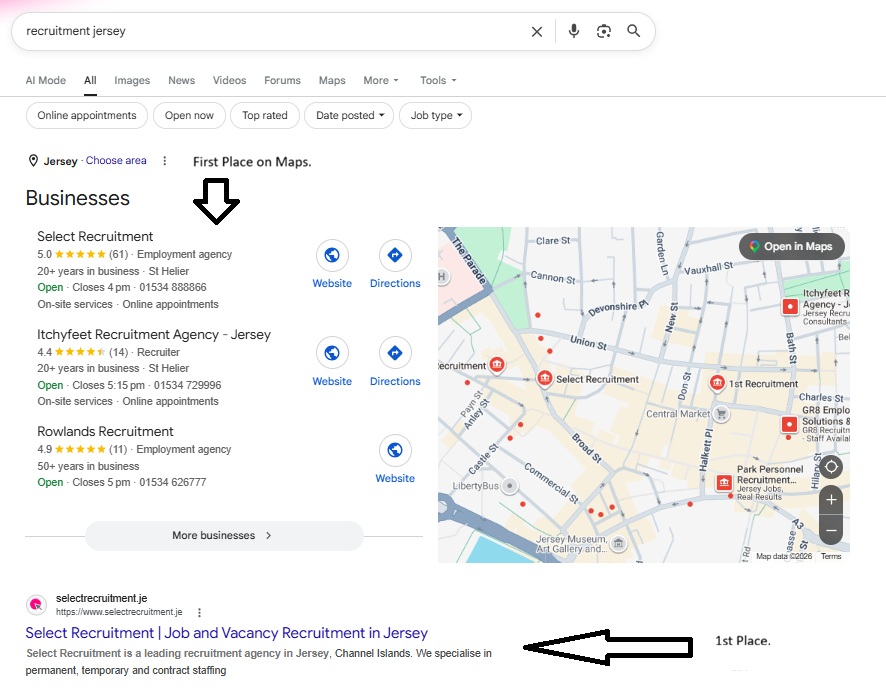Start voice search with the microphone icon
The image size is (886, 693).
(574, 31)
